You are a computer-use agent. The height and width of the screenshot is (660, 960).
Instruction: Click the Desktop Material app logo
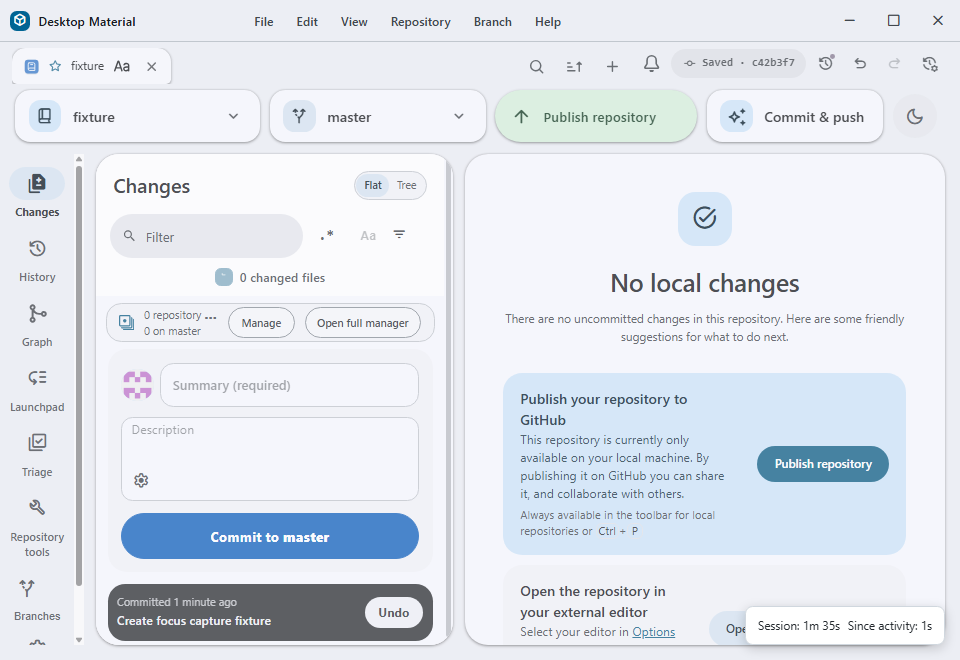coord(20,21)
